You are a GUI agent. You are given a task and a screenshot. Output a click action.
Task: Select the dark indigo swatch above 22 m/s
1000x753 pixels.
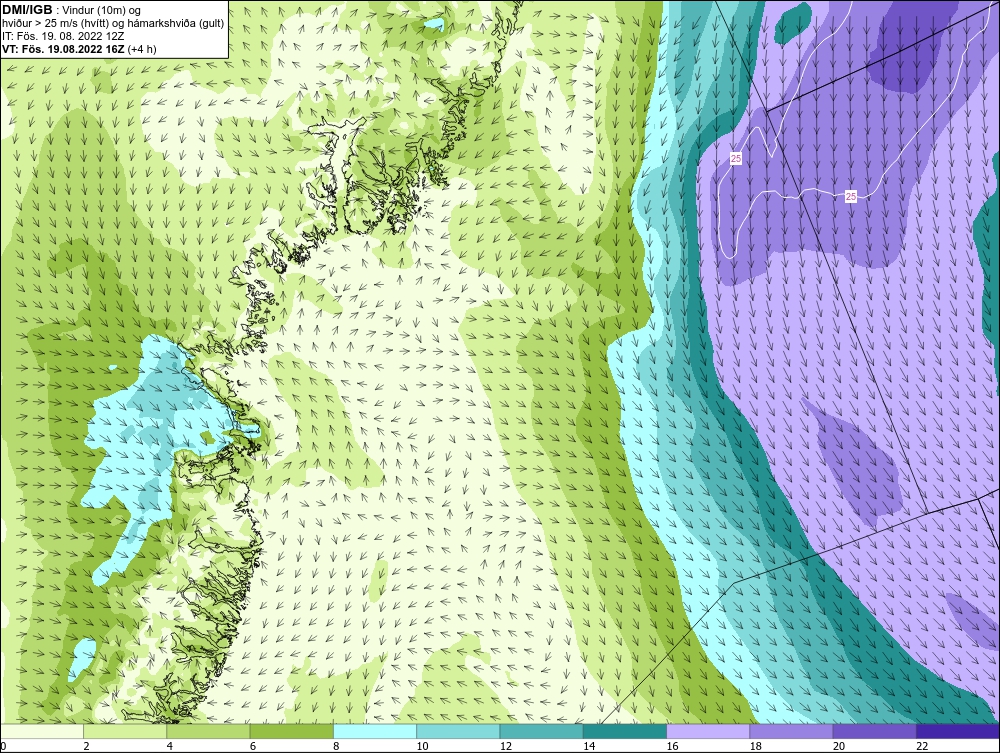pyautogui.click(x=958, y=731)
